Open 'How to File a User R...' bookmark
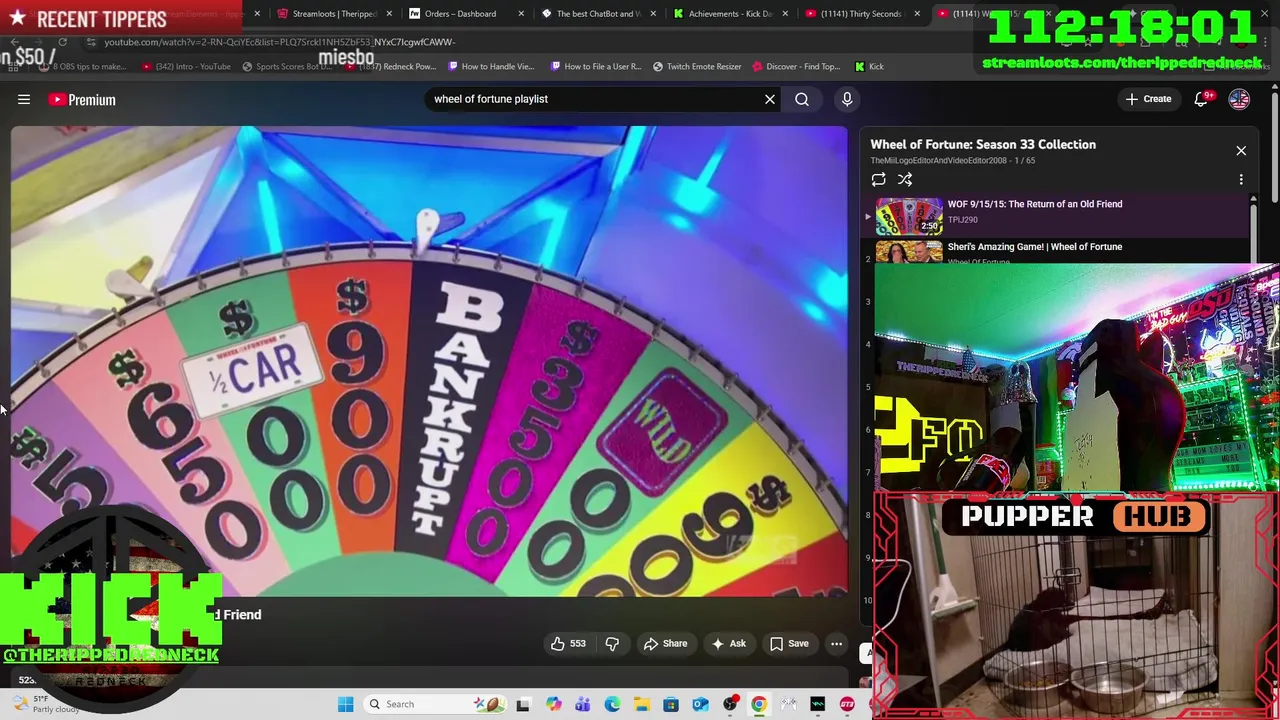The width and height of the screenshot is (1280, 720). pos(596,66)
